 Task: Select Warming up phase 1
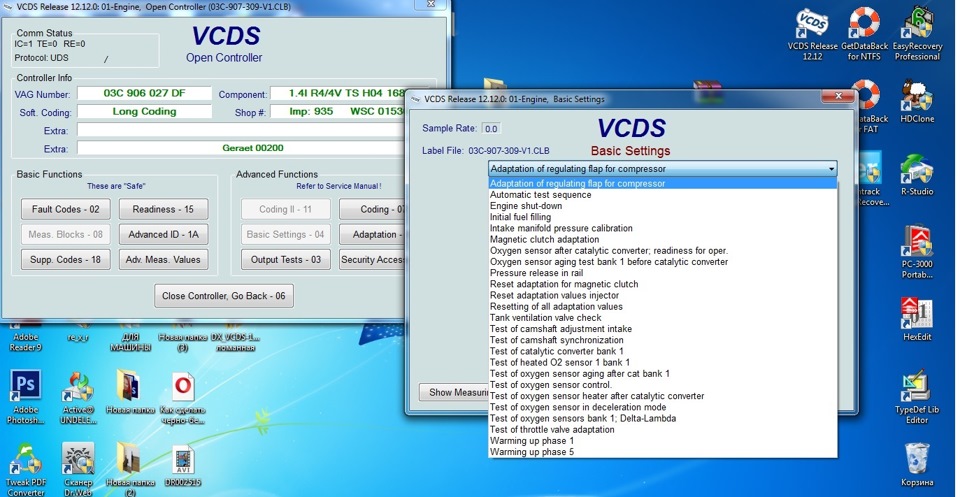pos(662,441)
